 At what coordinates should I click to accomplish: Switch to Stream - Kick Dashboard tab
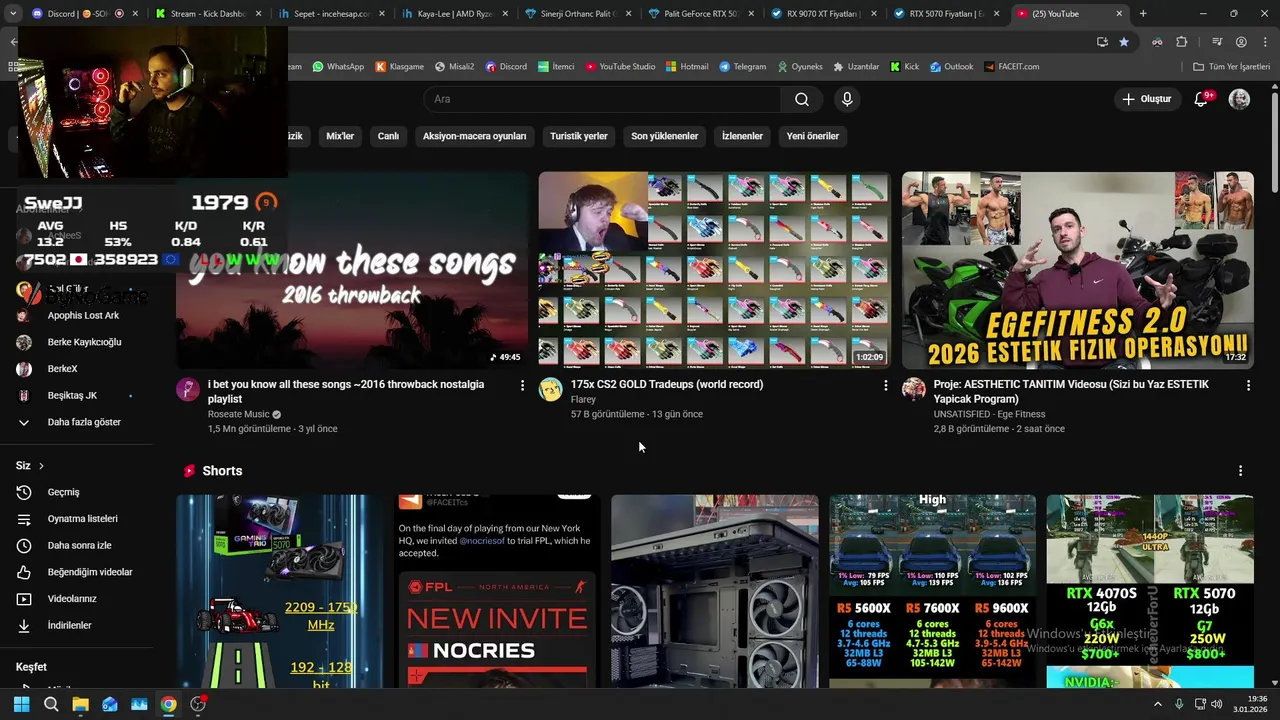pos(208,14)
